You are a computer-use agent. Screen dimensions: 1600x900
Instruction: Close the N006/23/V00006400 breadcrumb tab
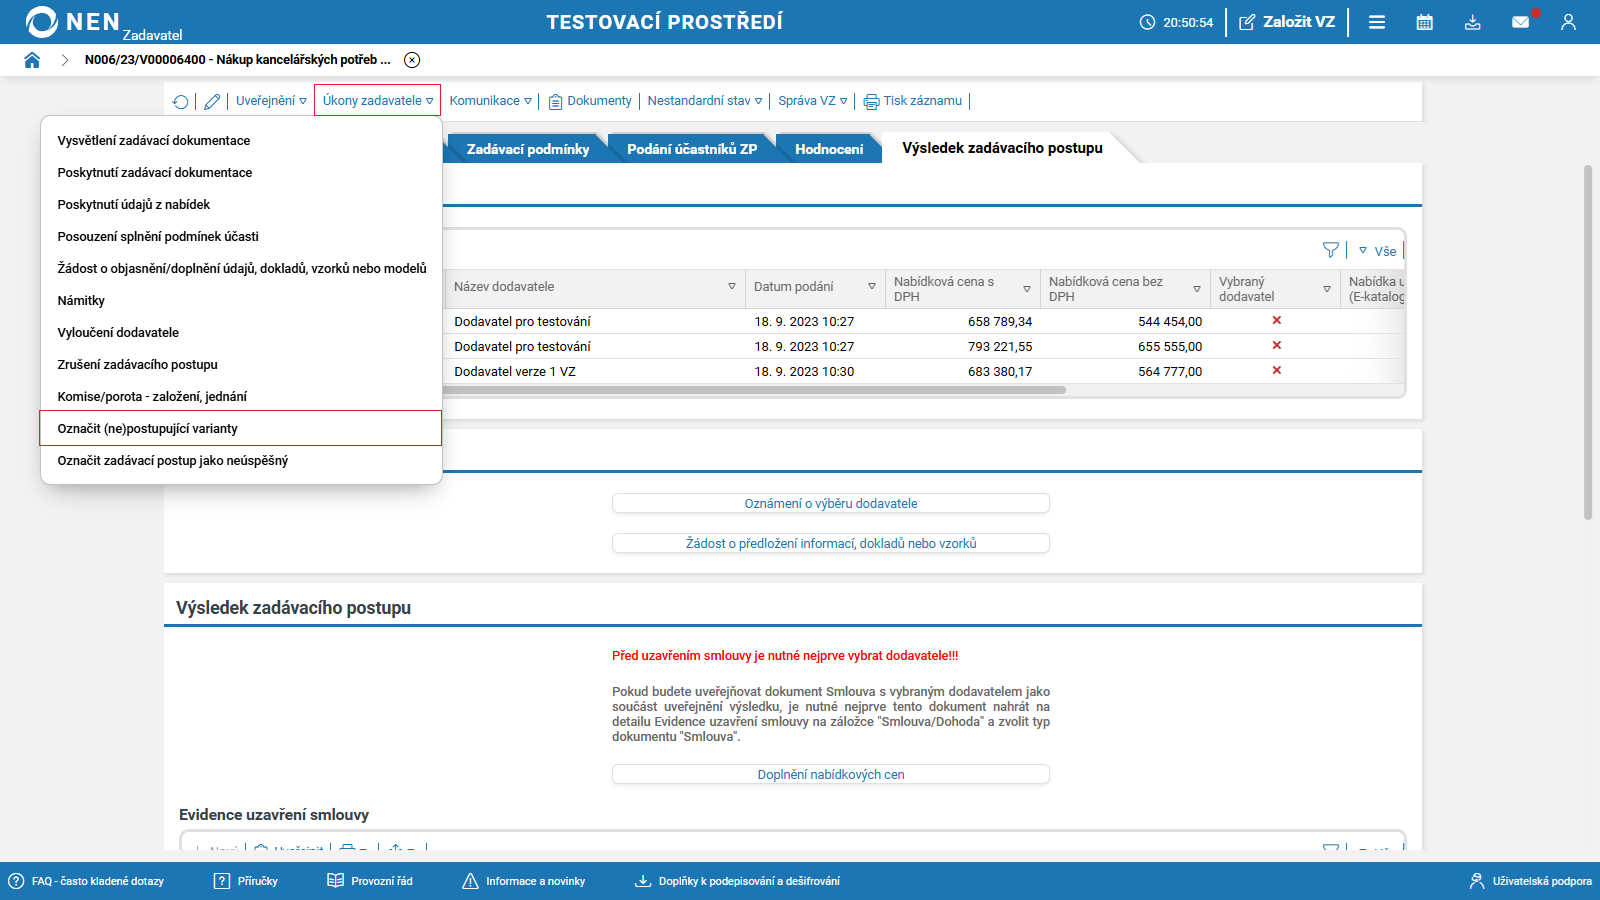(412, 60)
